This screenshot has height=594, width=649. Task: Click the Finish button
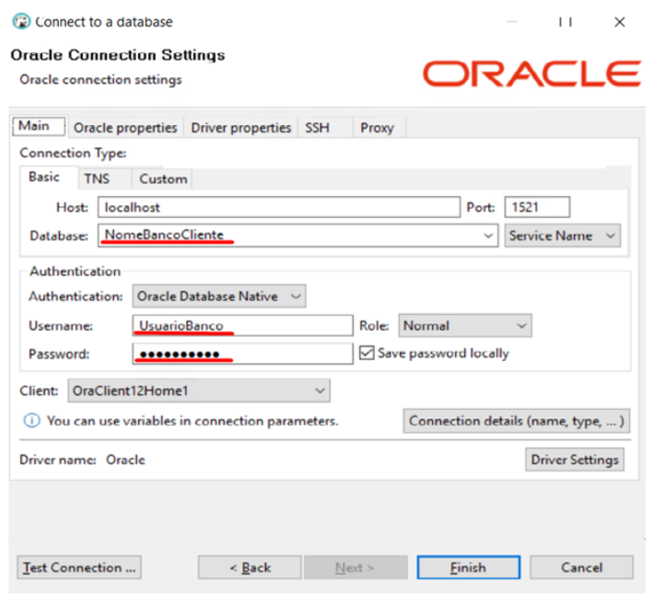(x=468, y=568)
